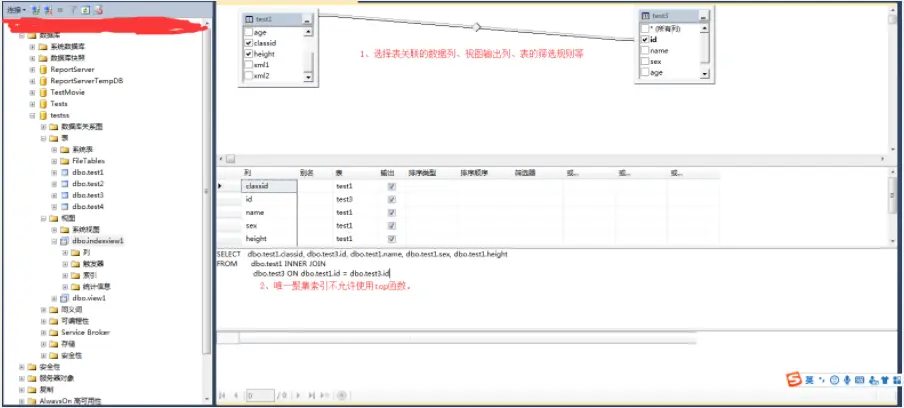The image size is (904, 408).
Task: Uncheck height in test1 table box
Action: (248, 54)
